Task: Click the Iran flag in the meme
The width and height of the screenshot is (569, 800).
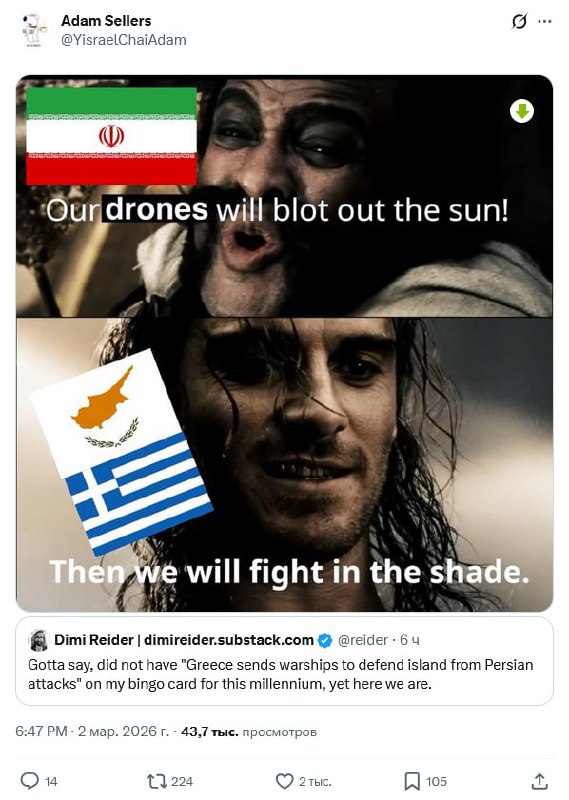Action: click(111, 136)
